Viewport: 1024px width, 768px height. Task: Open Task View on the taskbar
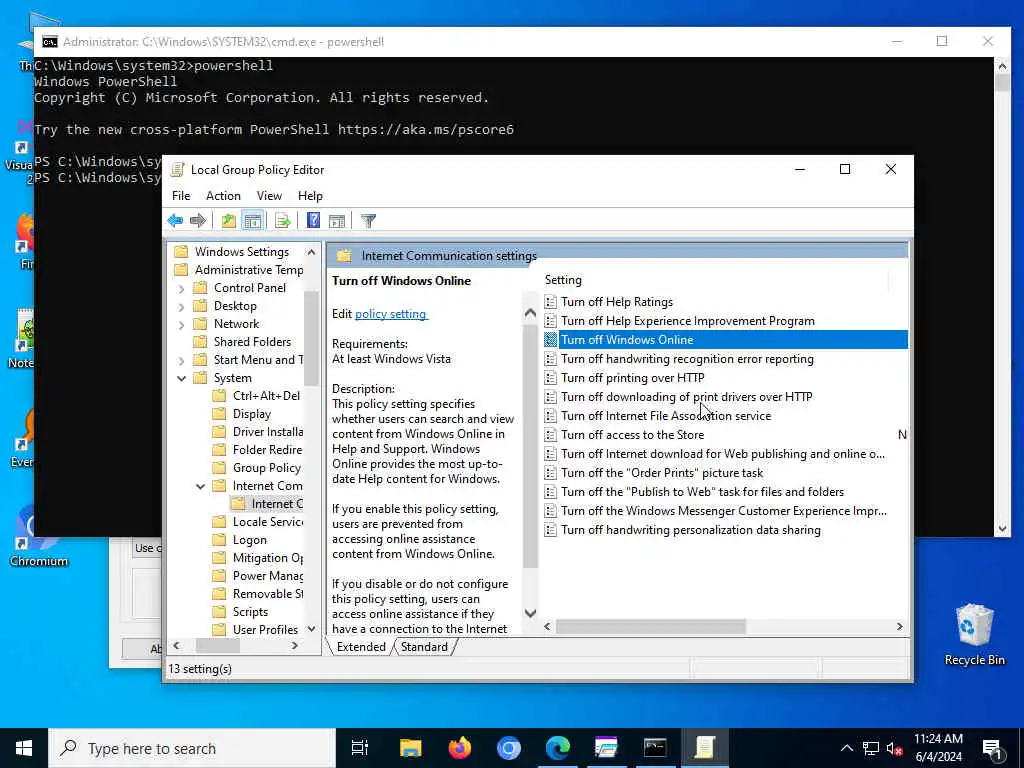[360, 748]
